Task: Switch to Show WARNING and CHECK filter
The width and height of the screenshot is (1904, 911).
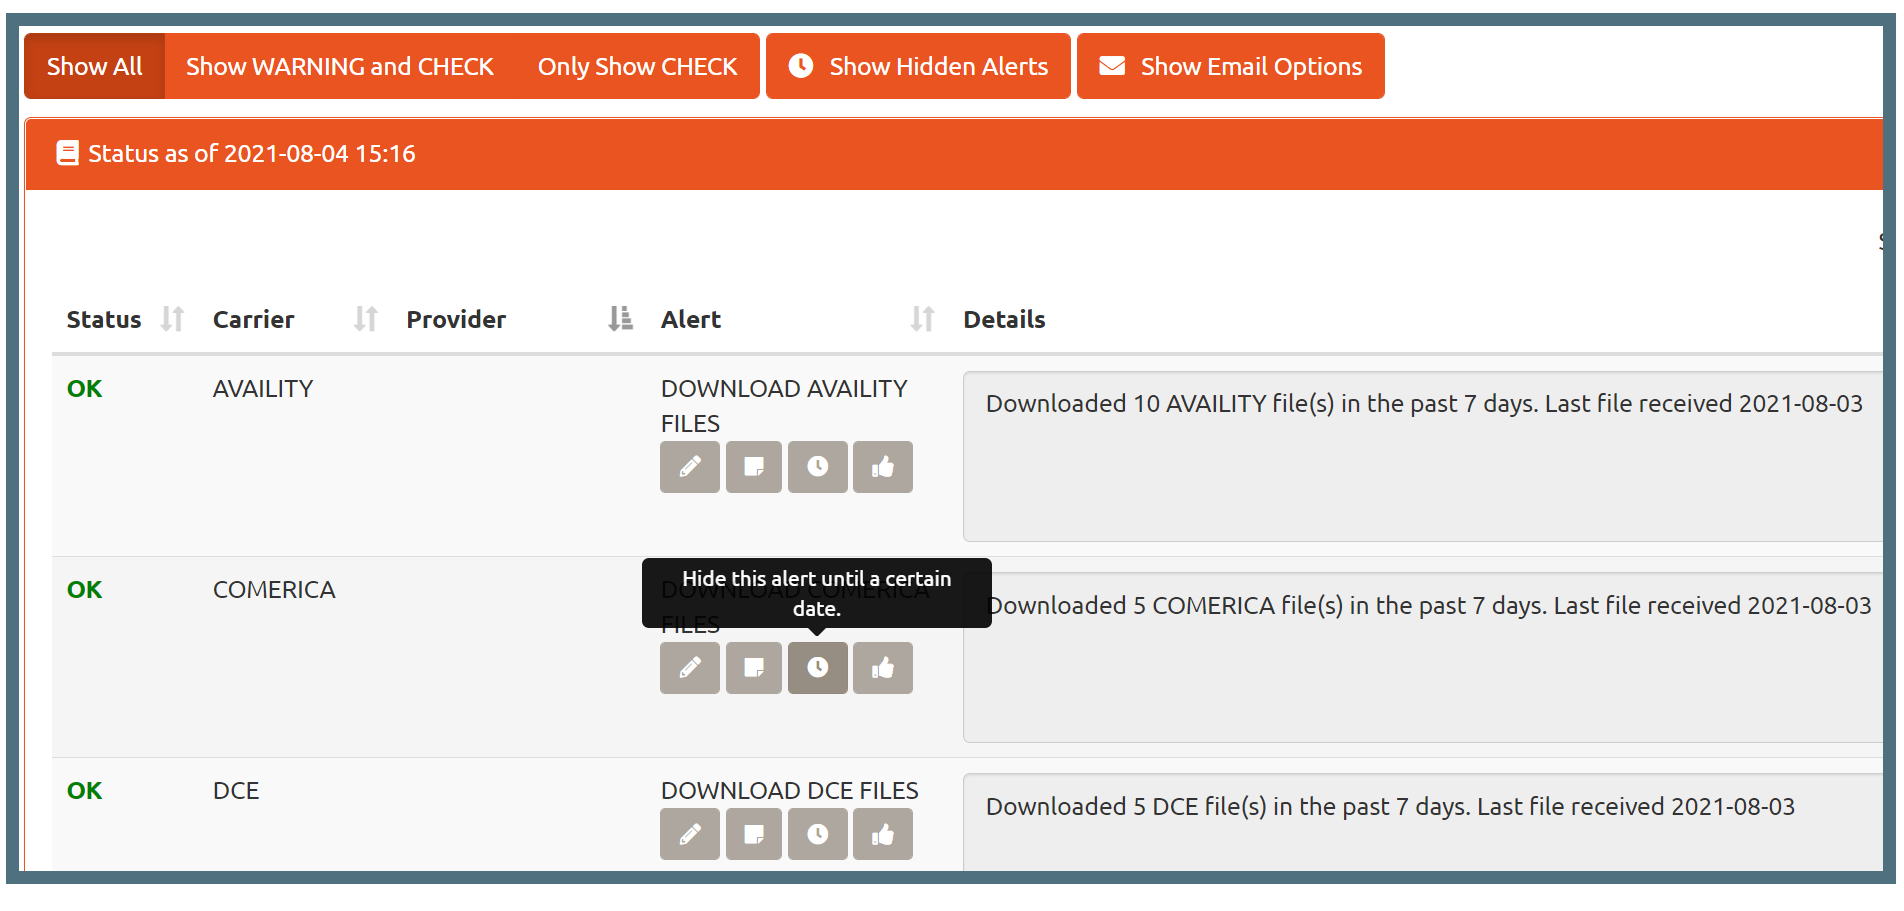Action: (x=339, y=66)
